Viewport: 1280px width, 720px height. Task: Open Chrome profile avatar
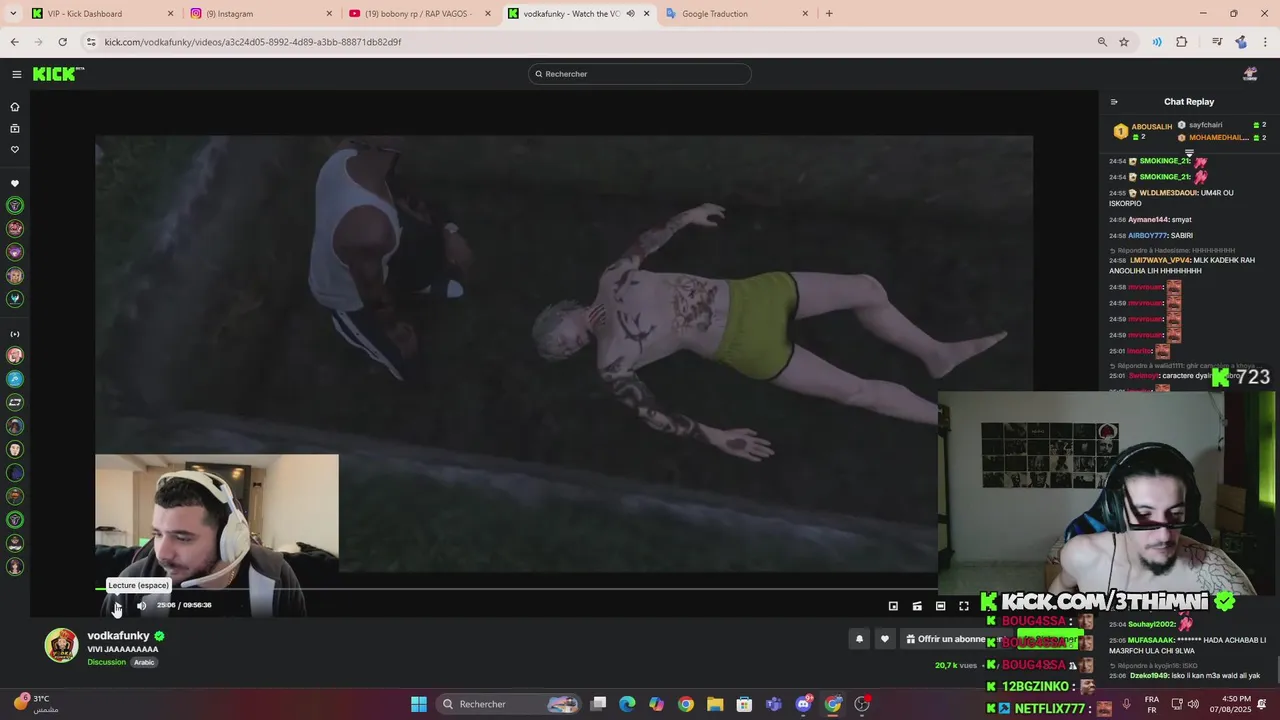(1241, 42)
